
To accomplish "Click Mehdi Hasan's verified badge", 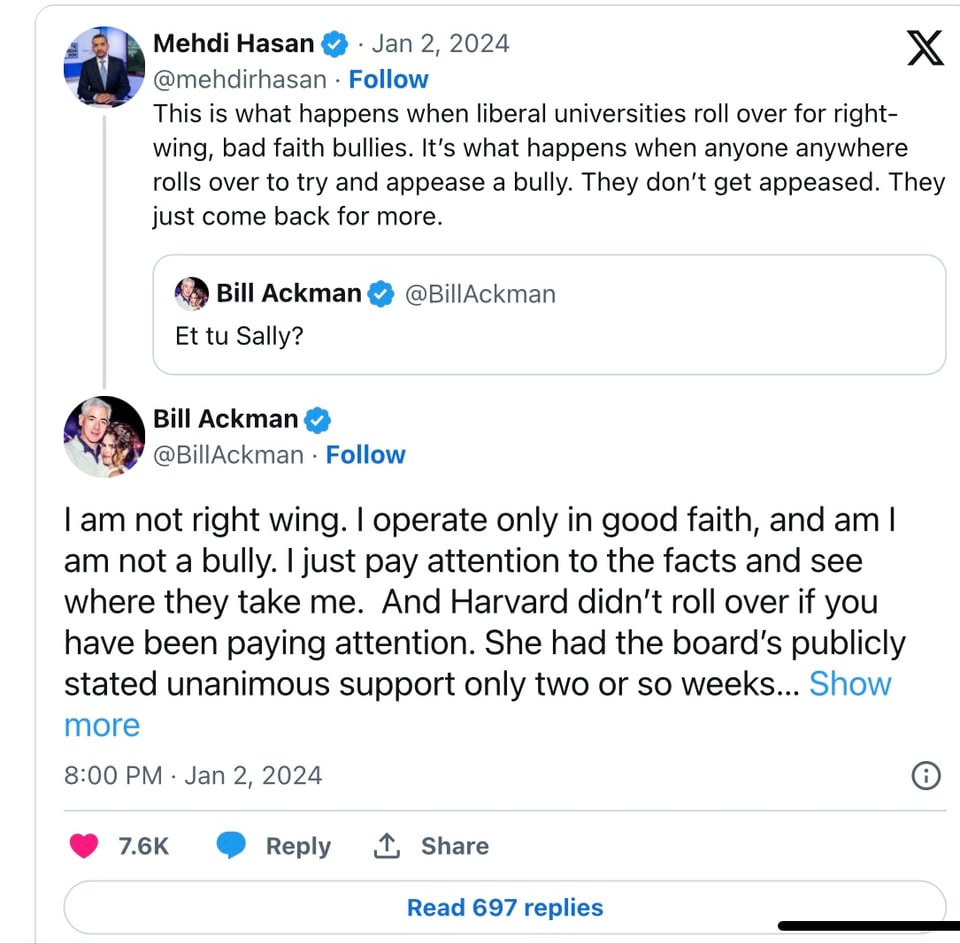I will (x=334, y=44).
